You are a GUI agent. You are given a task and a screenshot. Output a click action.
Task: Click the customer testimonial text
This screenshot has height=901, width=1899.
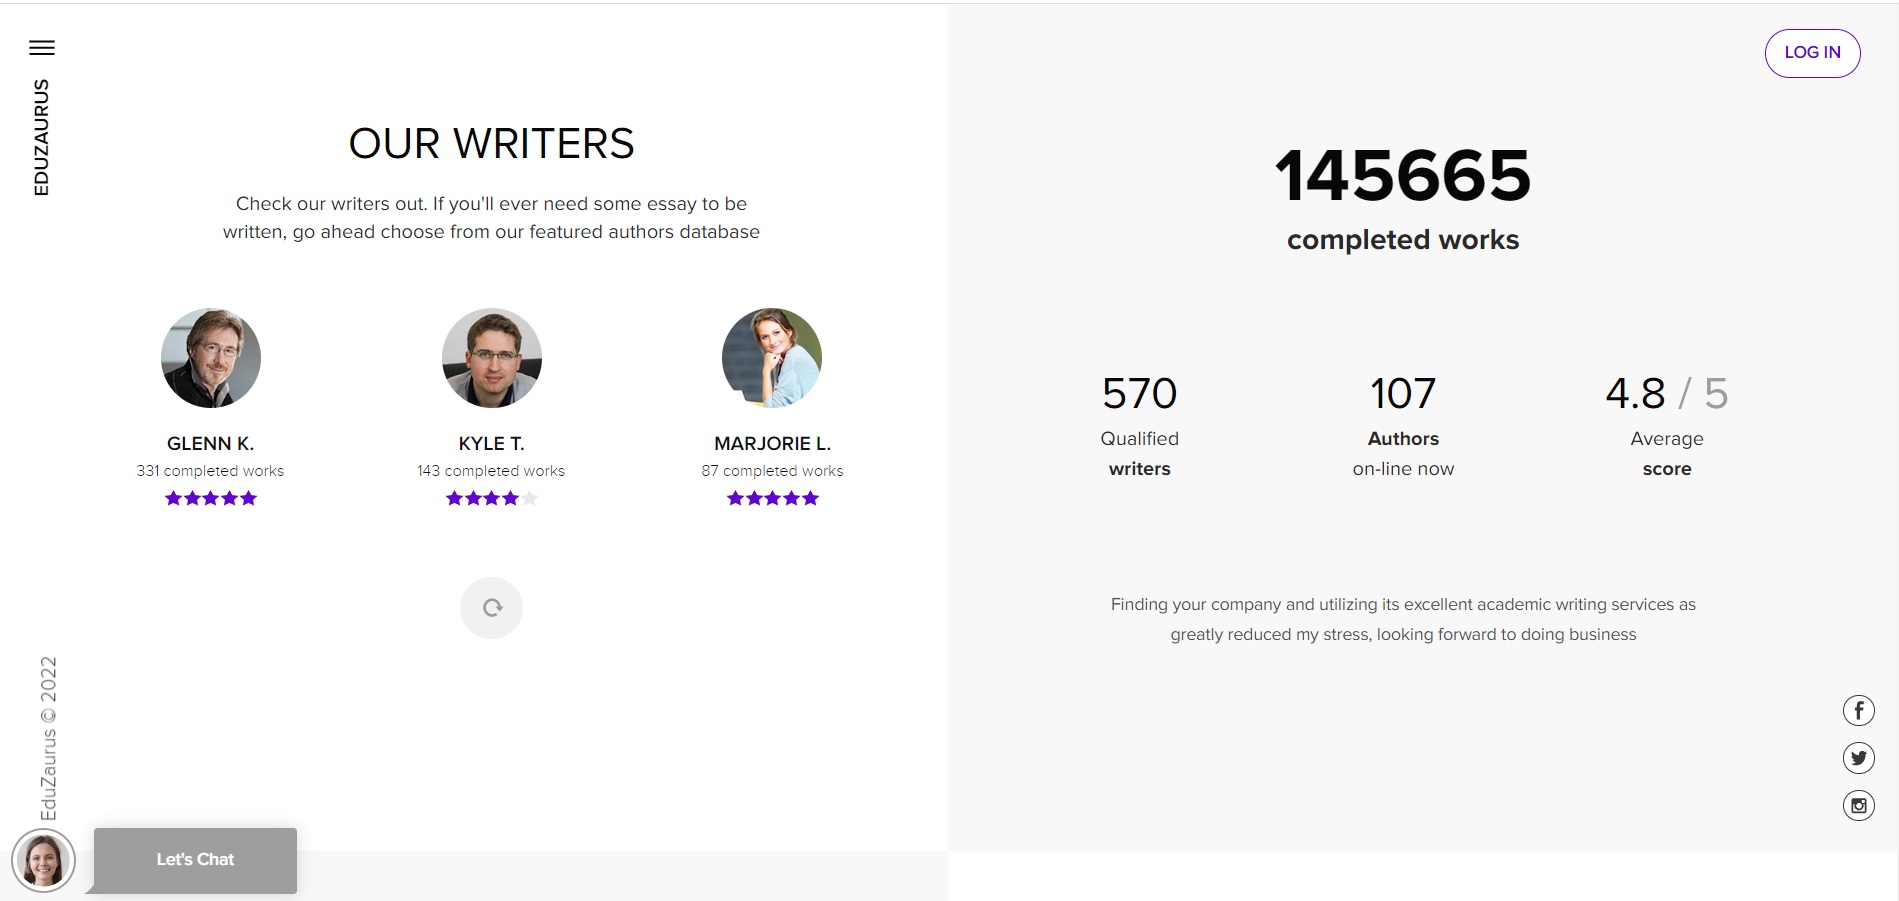pyautogui.click(x=1403, y=619)
